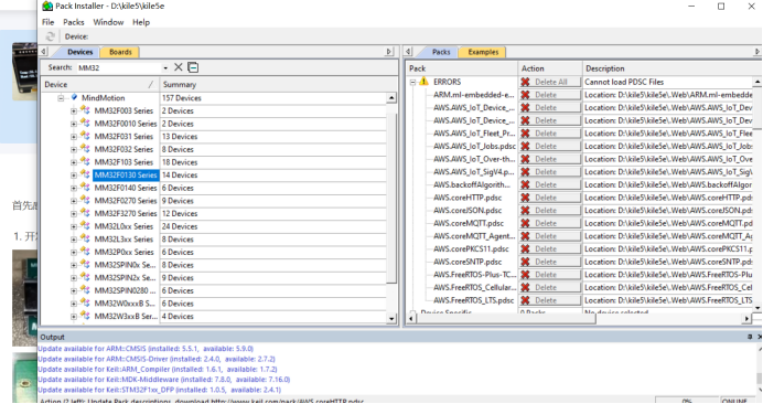Collapse the MindMotion vendor node

pyautogui.click(x=61, y=98)
